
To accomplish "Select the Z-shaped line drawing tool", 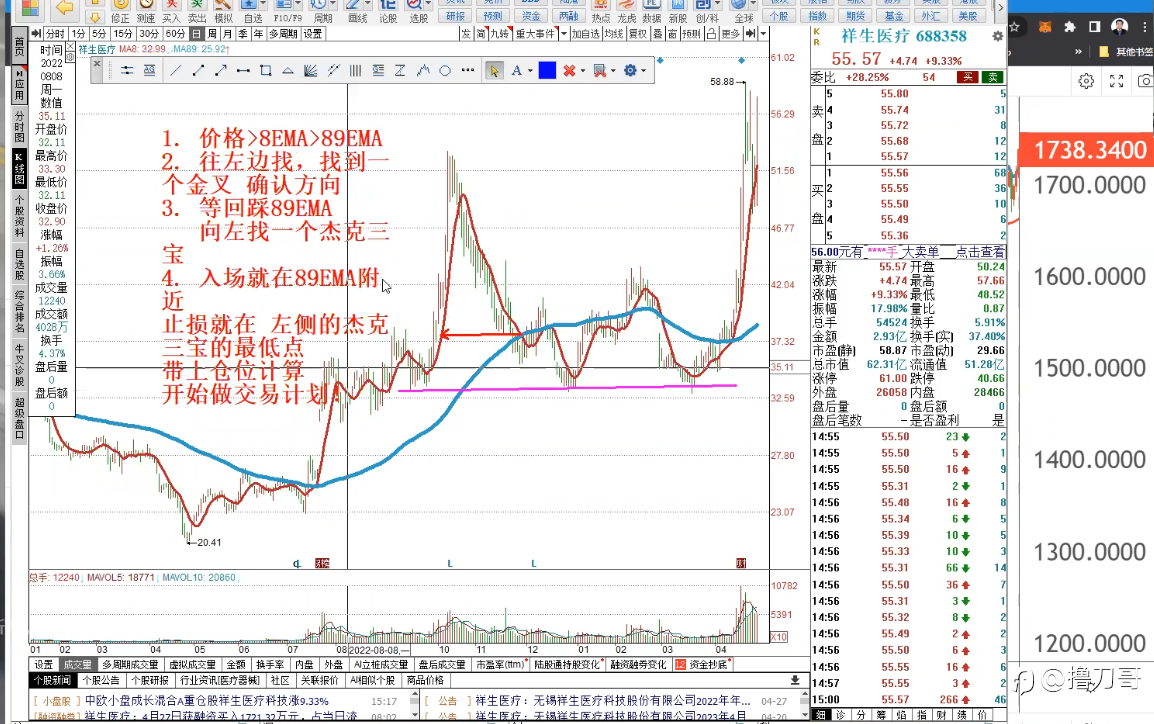I will 400,71.
